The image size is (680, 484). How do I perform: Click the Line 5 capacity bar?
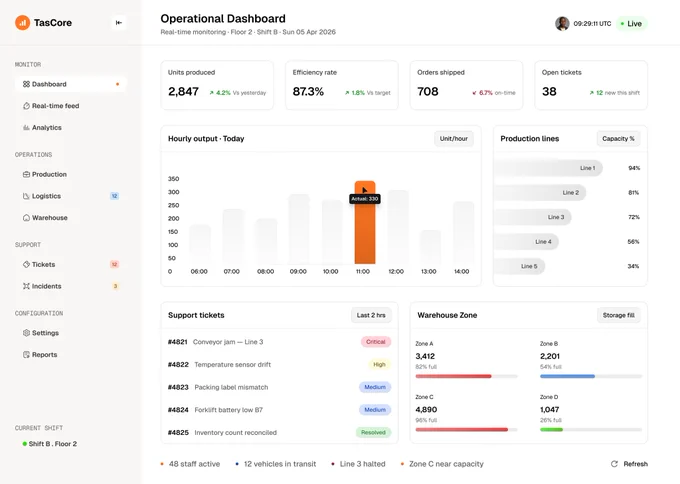tap(519, 266)
